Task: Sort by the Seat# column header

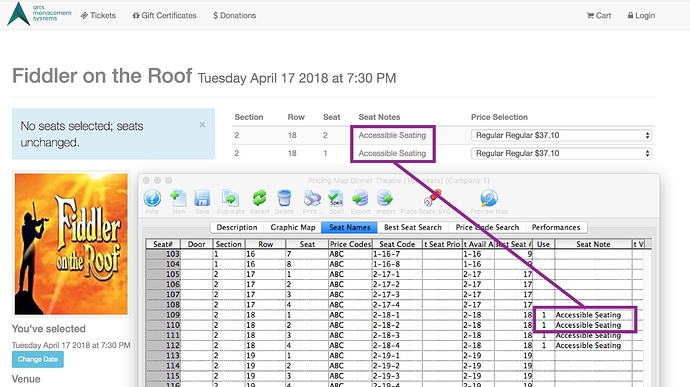Action: coord(163,244)
